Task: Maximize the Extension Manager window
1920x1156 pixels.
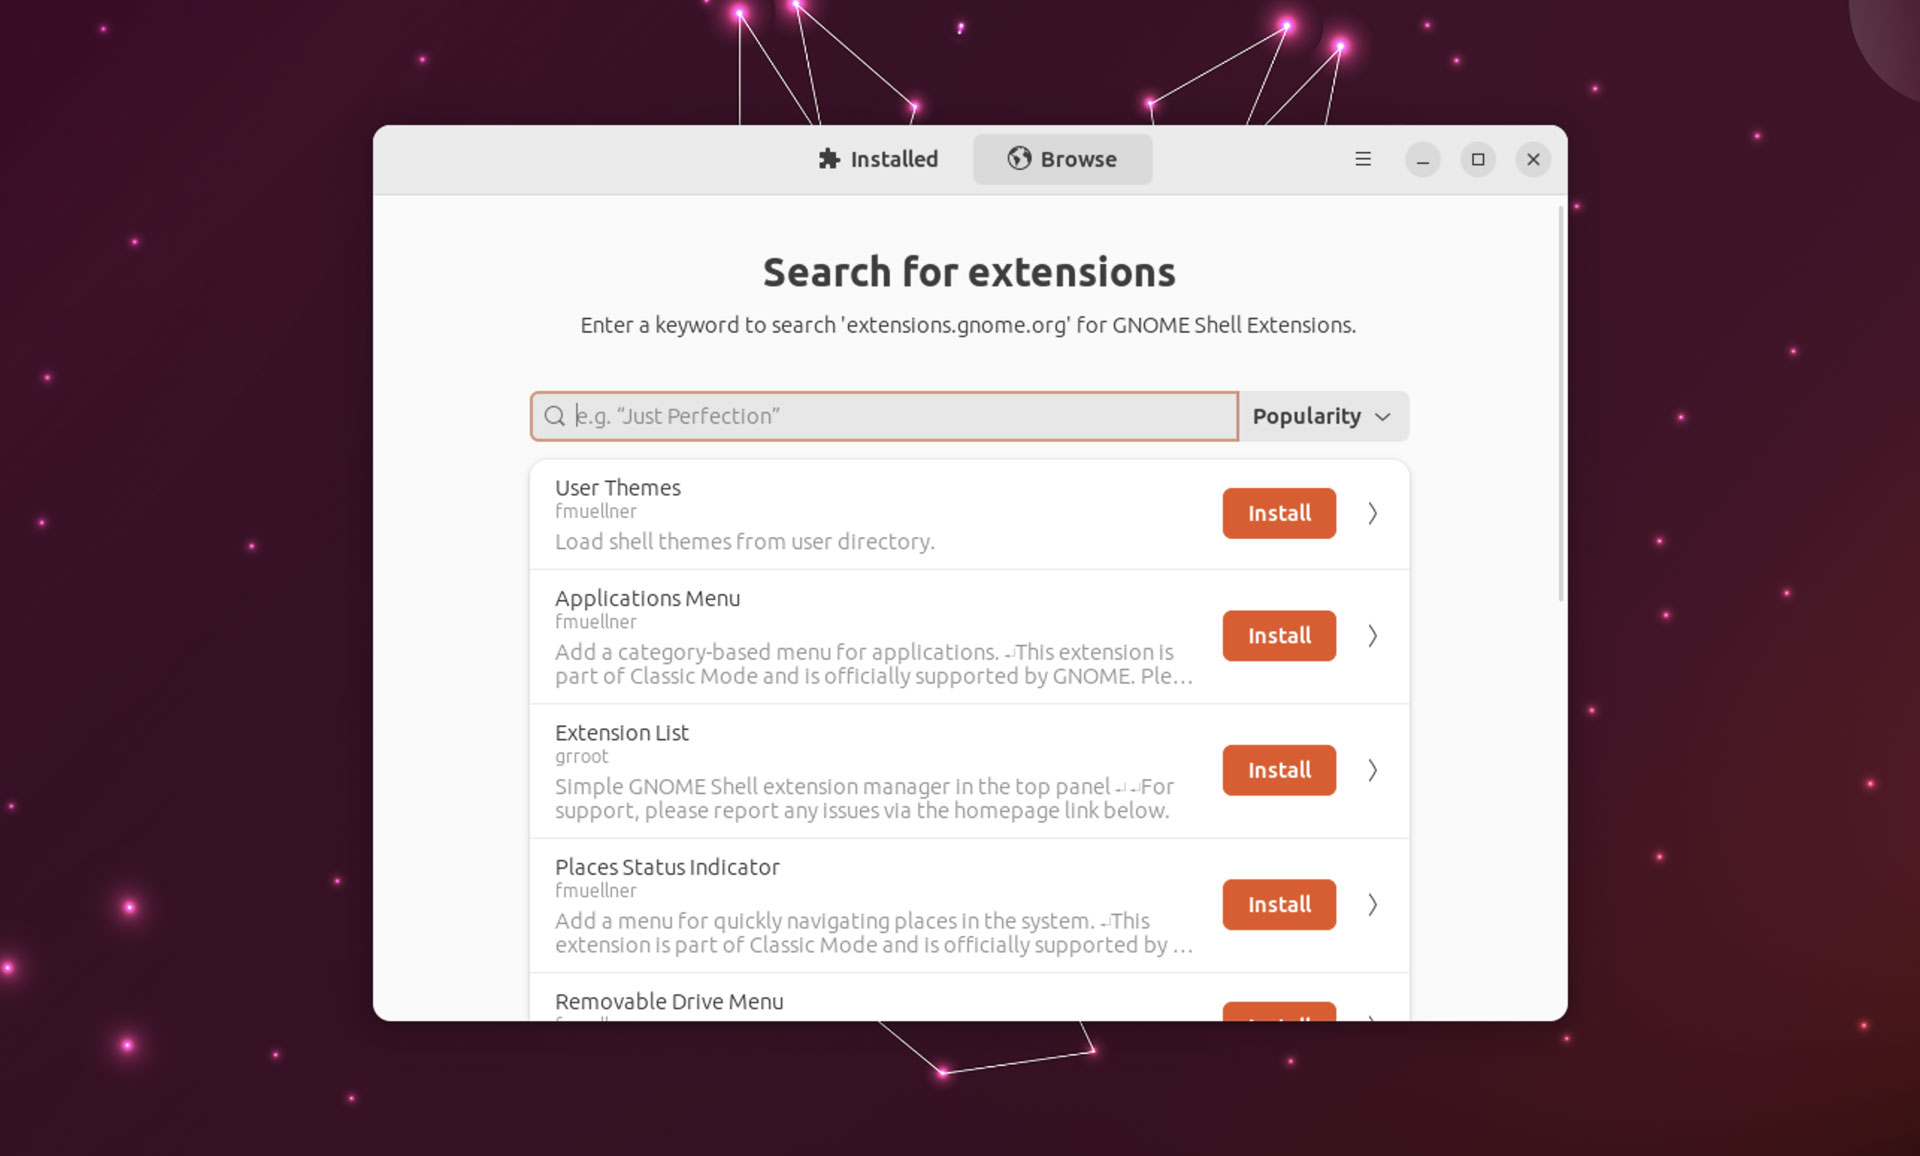Action: tap(1478, 159)
